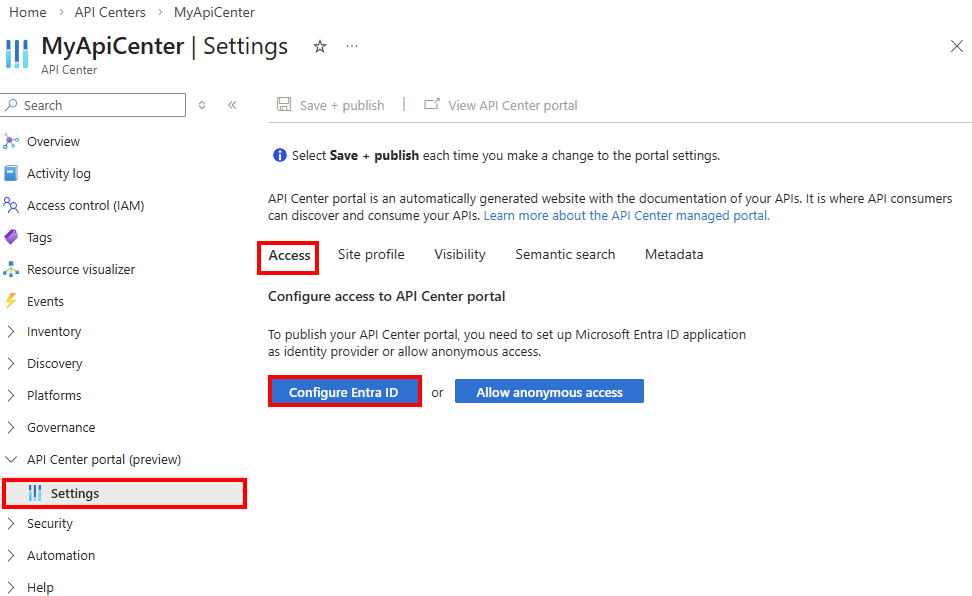Click the sidebar search field
The height and width of the screenshot is (596, 972).
[93, 105]
